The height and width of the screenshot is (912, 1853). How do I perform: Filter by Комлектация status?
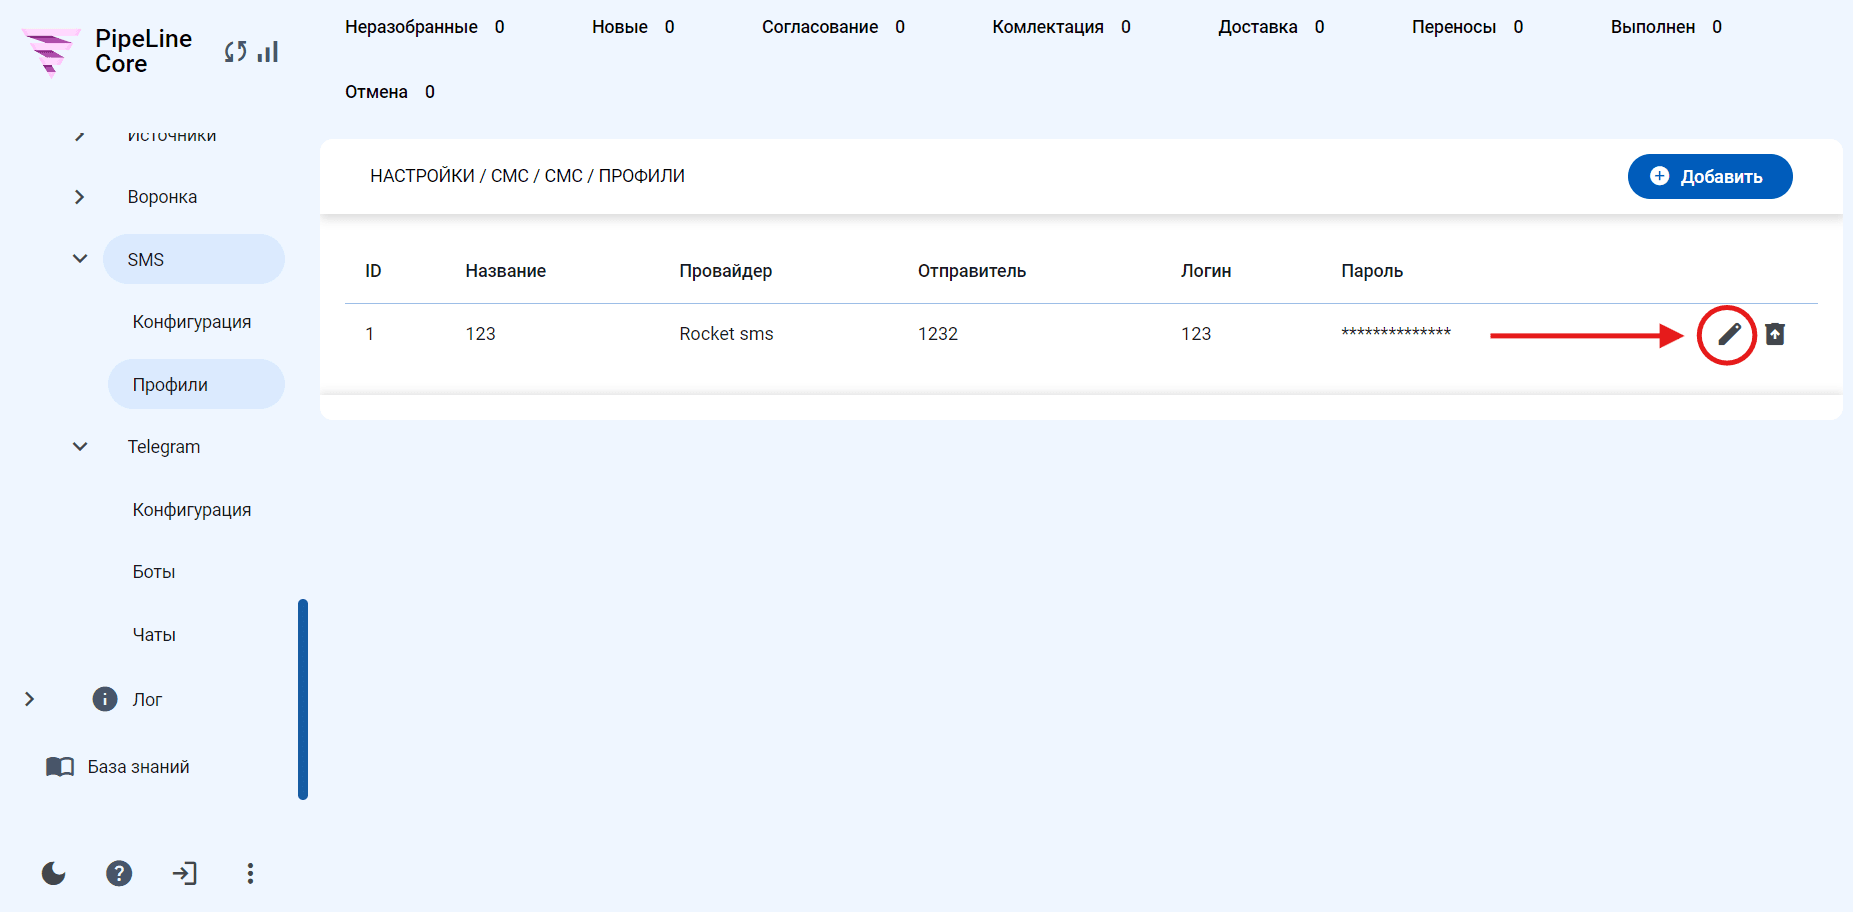(x=1062, y=27)
